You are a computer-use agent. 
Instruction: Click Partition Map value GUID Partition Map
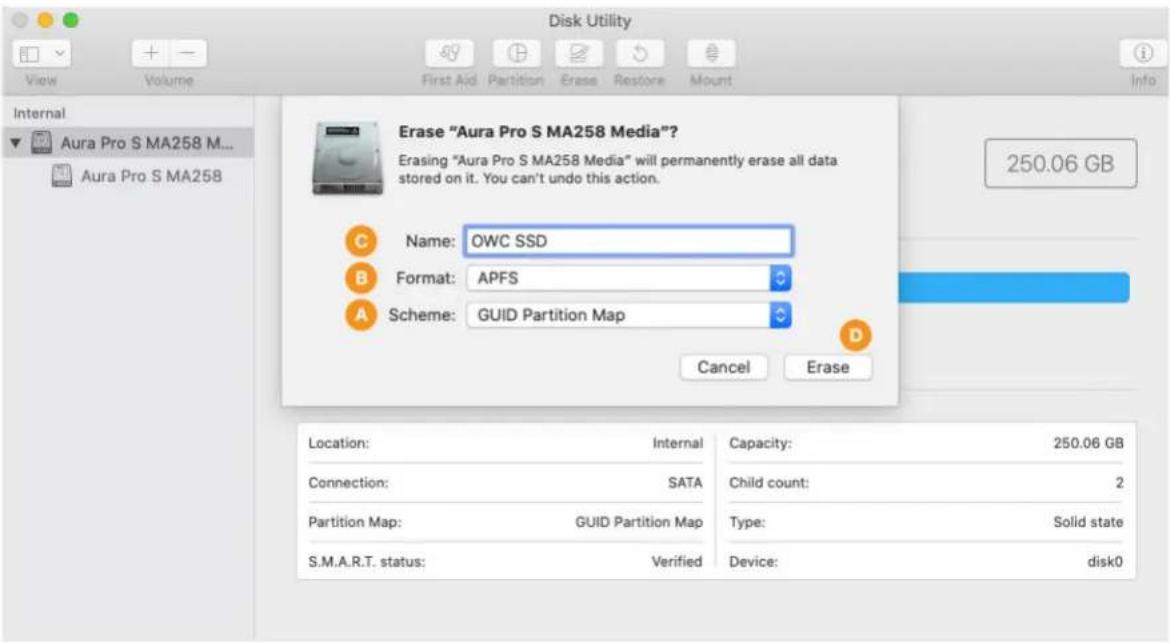pyautogui.click(x=639, y=522)
